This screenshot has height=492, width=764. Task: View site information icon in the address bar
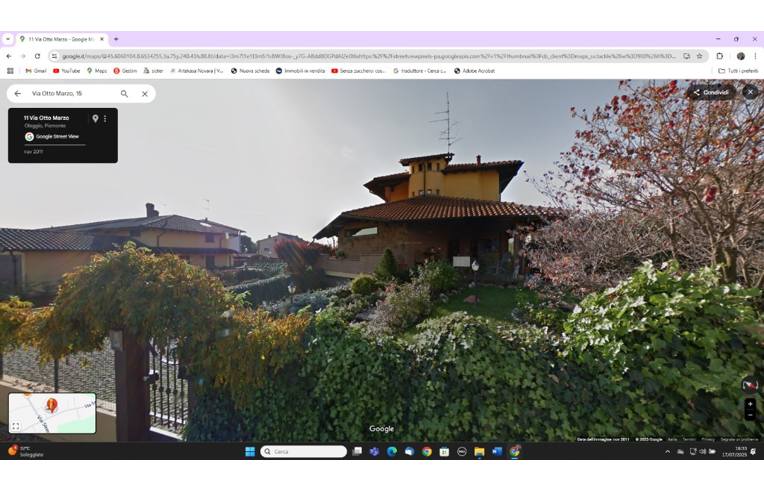tap(54, 57)
